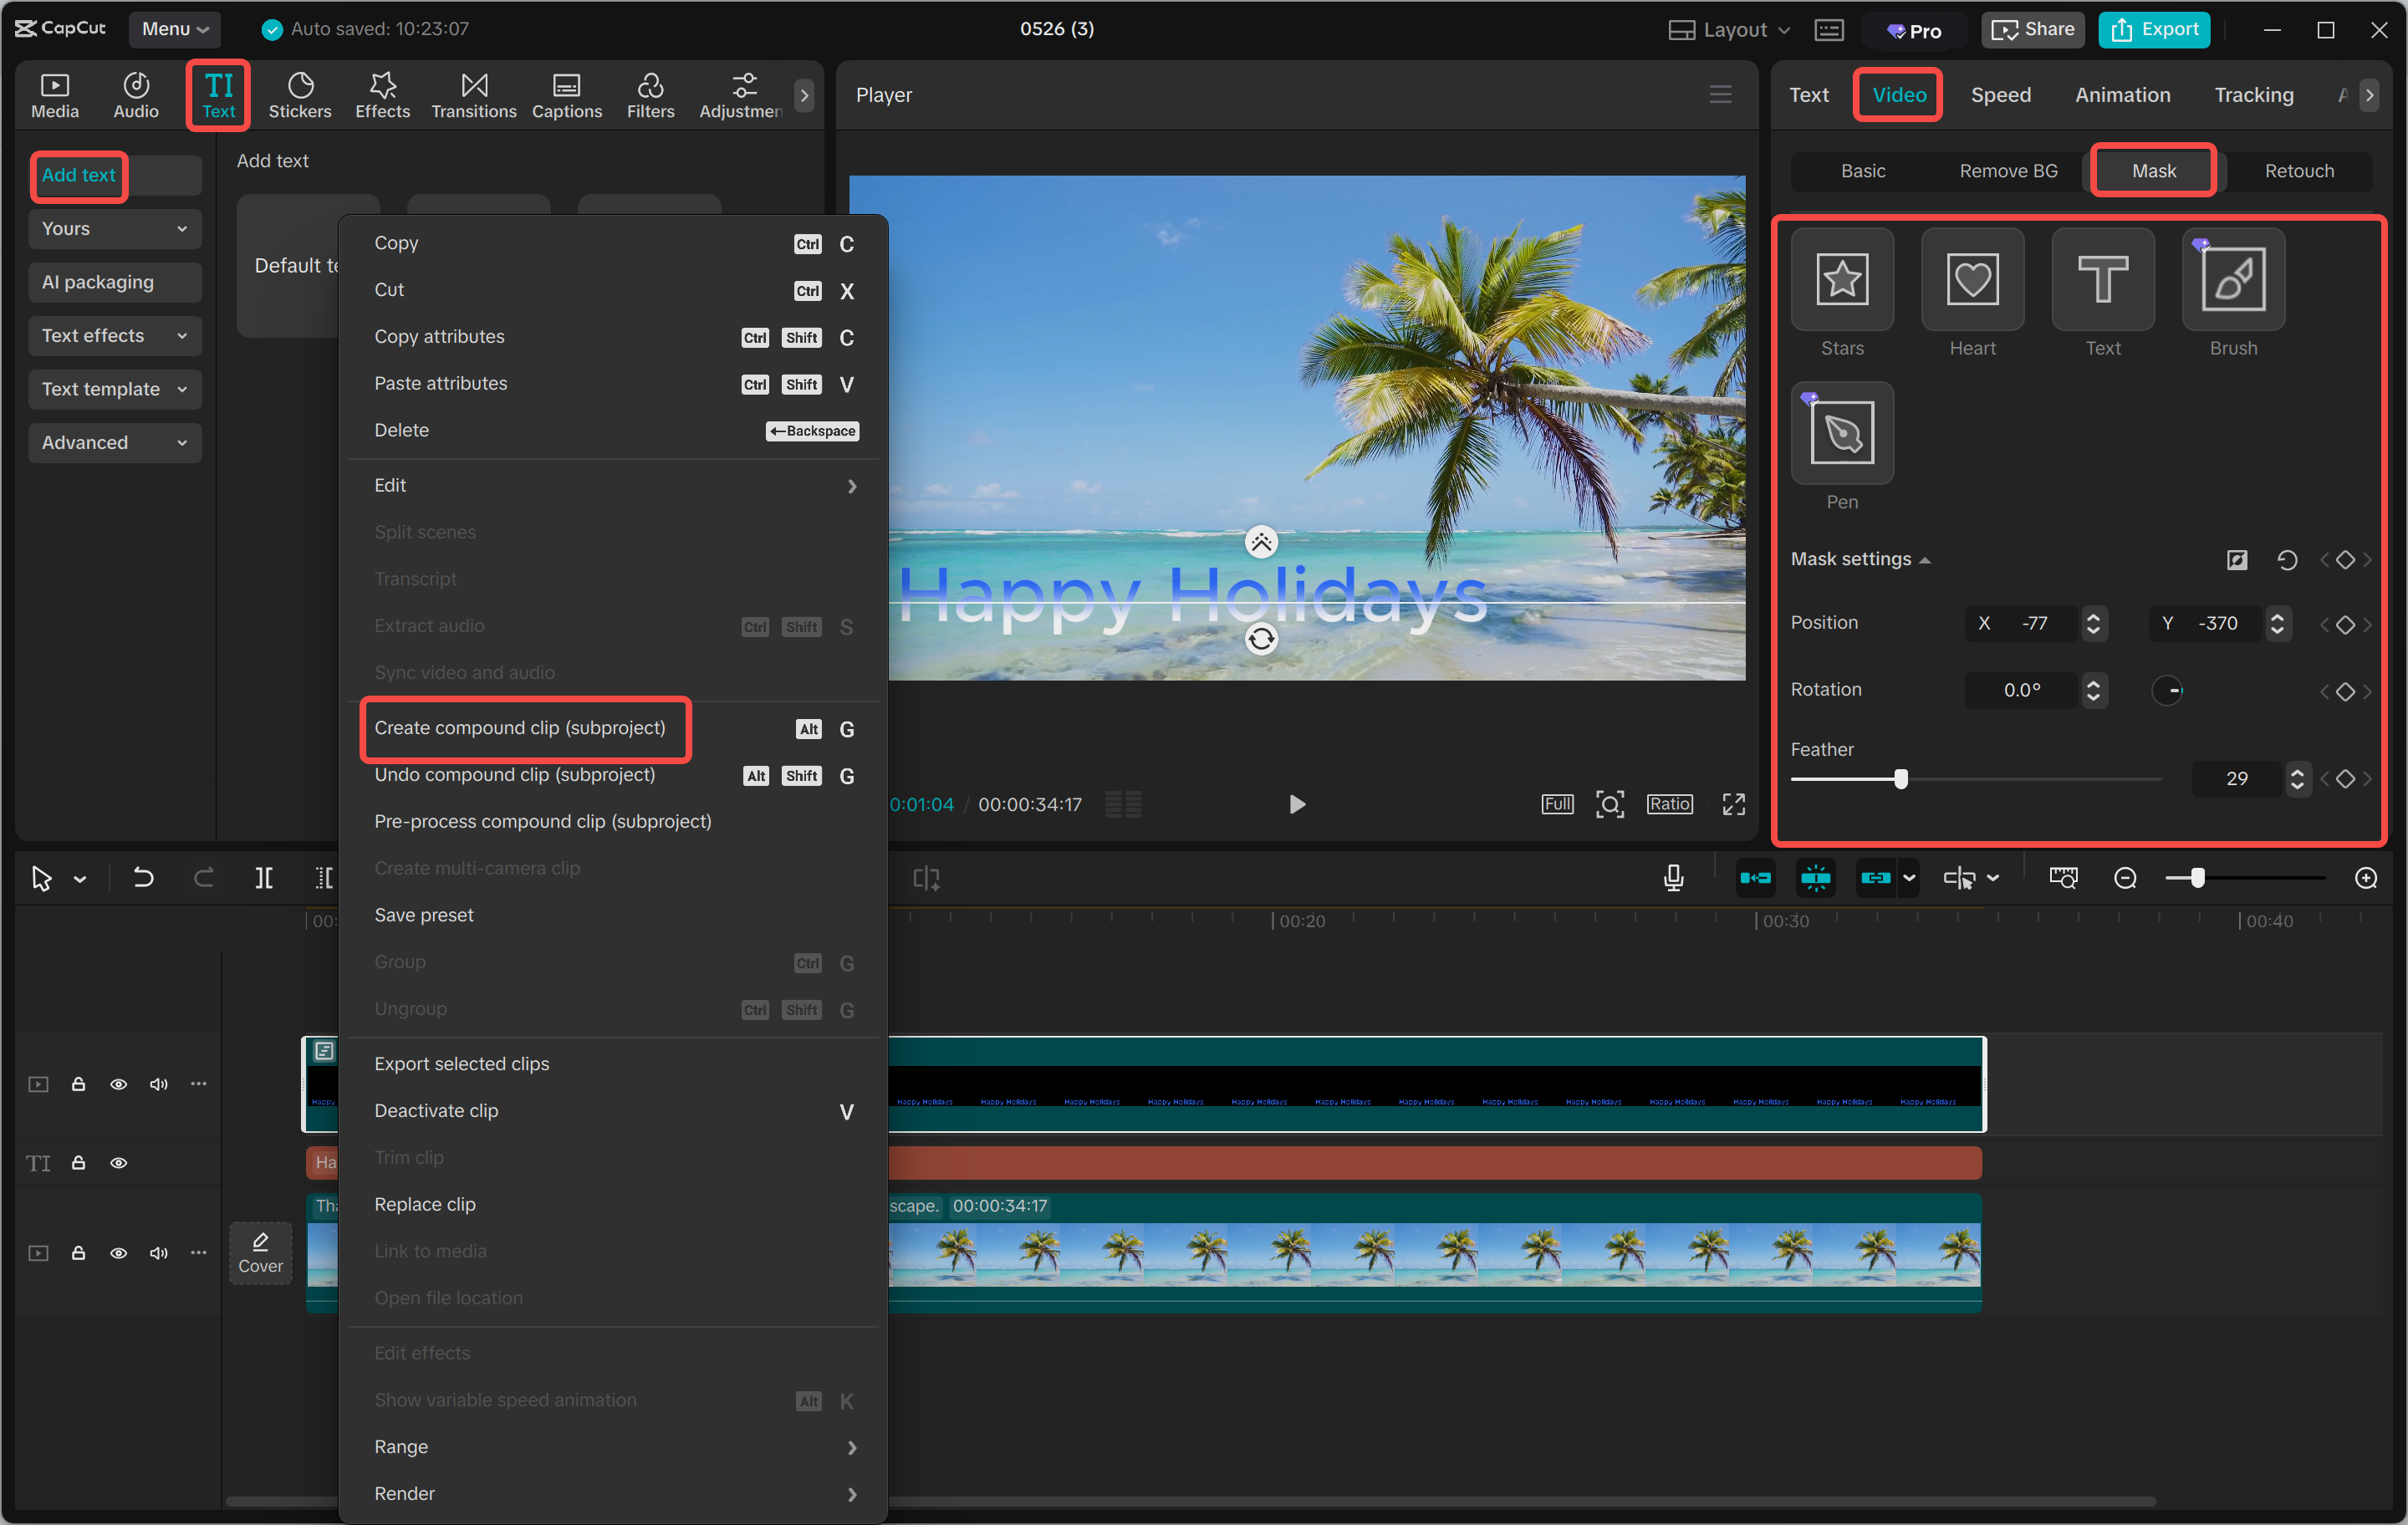Viewport: 2408px width, 1525px height.
Task: Select the Heart mask shape
Action: pos(1972,279)
